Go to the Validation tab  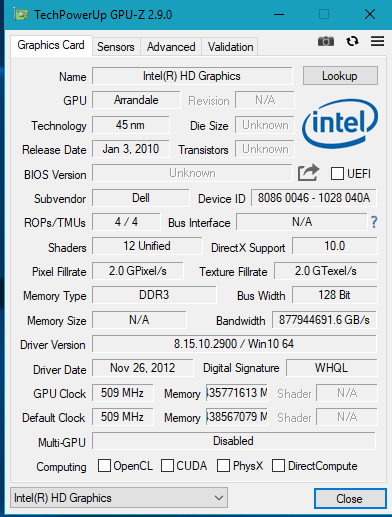pos(230,47)
